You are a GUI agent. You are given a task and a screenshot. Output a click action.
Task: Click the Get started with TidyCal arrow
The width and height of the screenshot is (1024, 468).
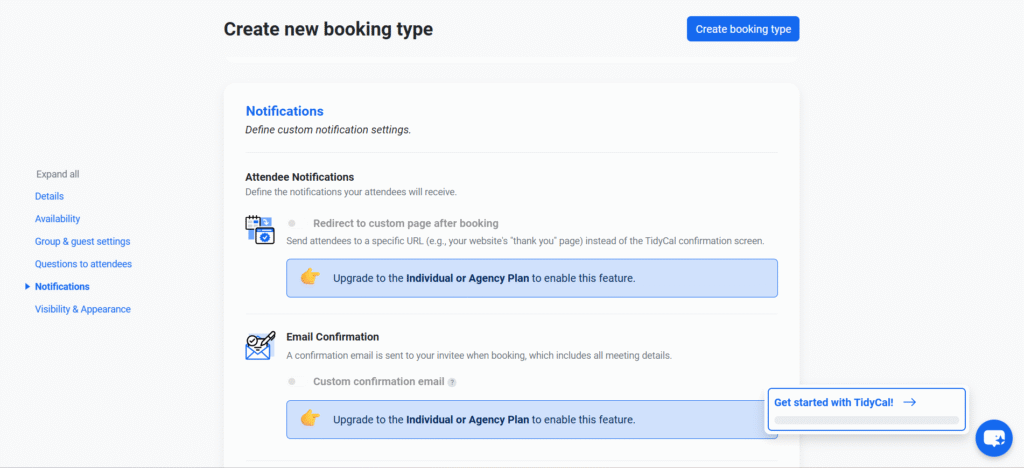[909, 402]
